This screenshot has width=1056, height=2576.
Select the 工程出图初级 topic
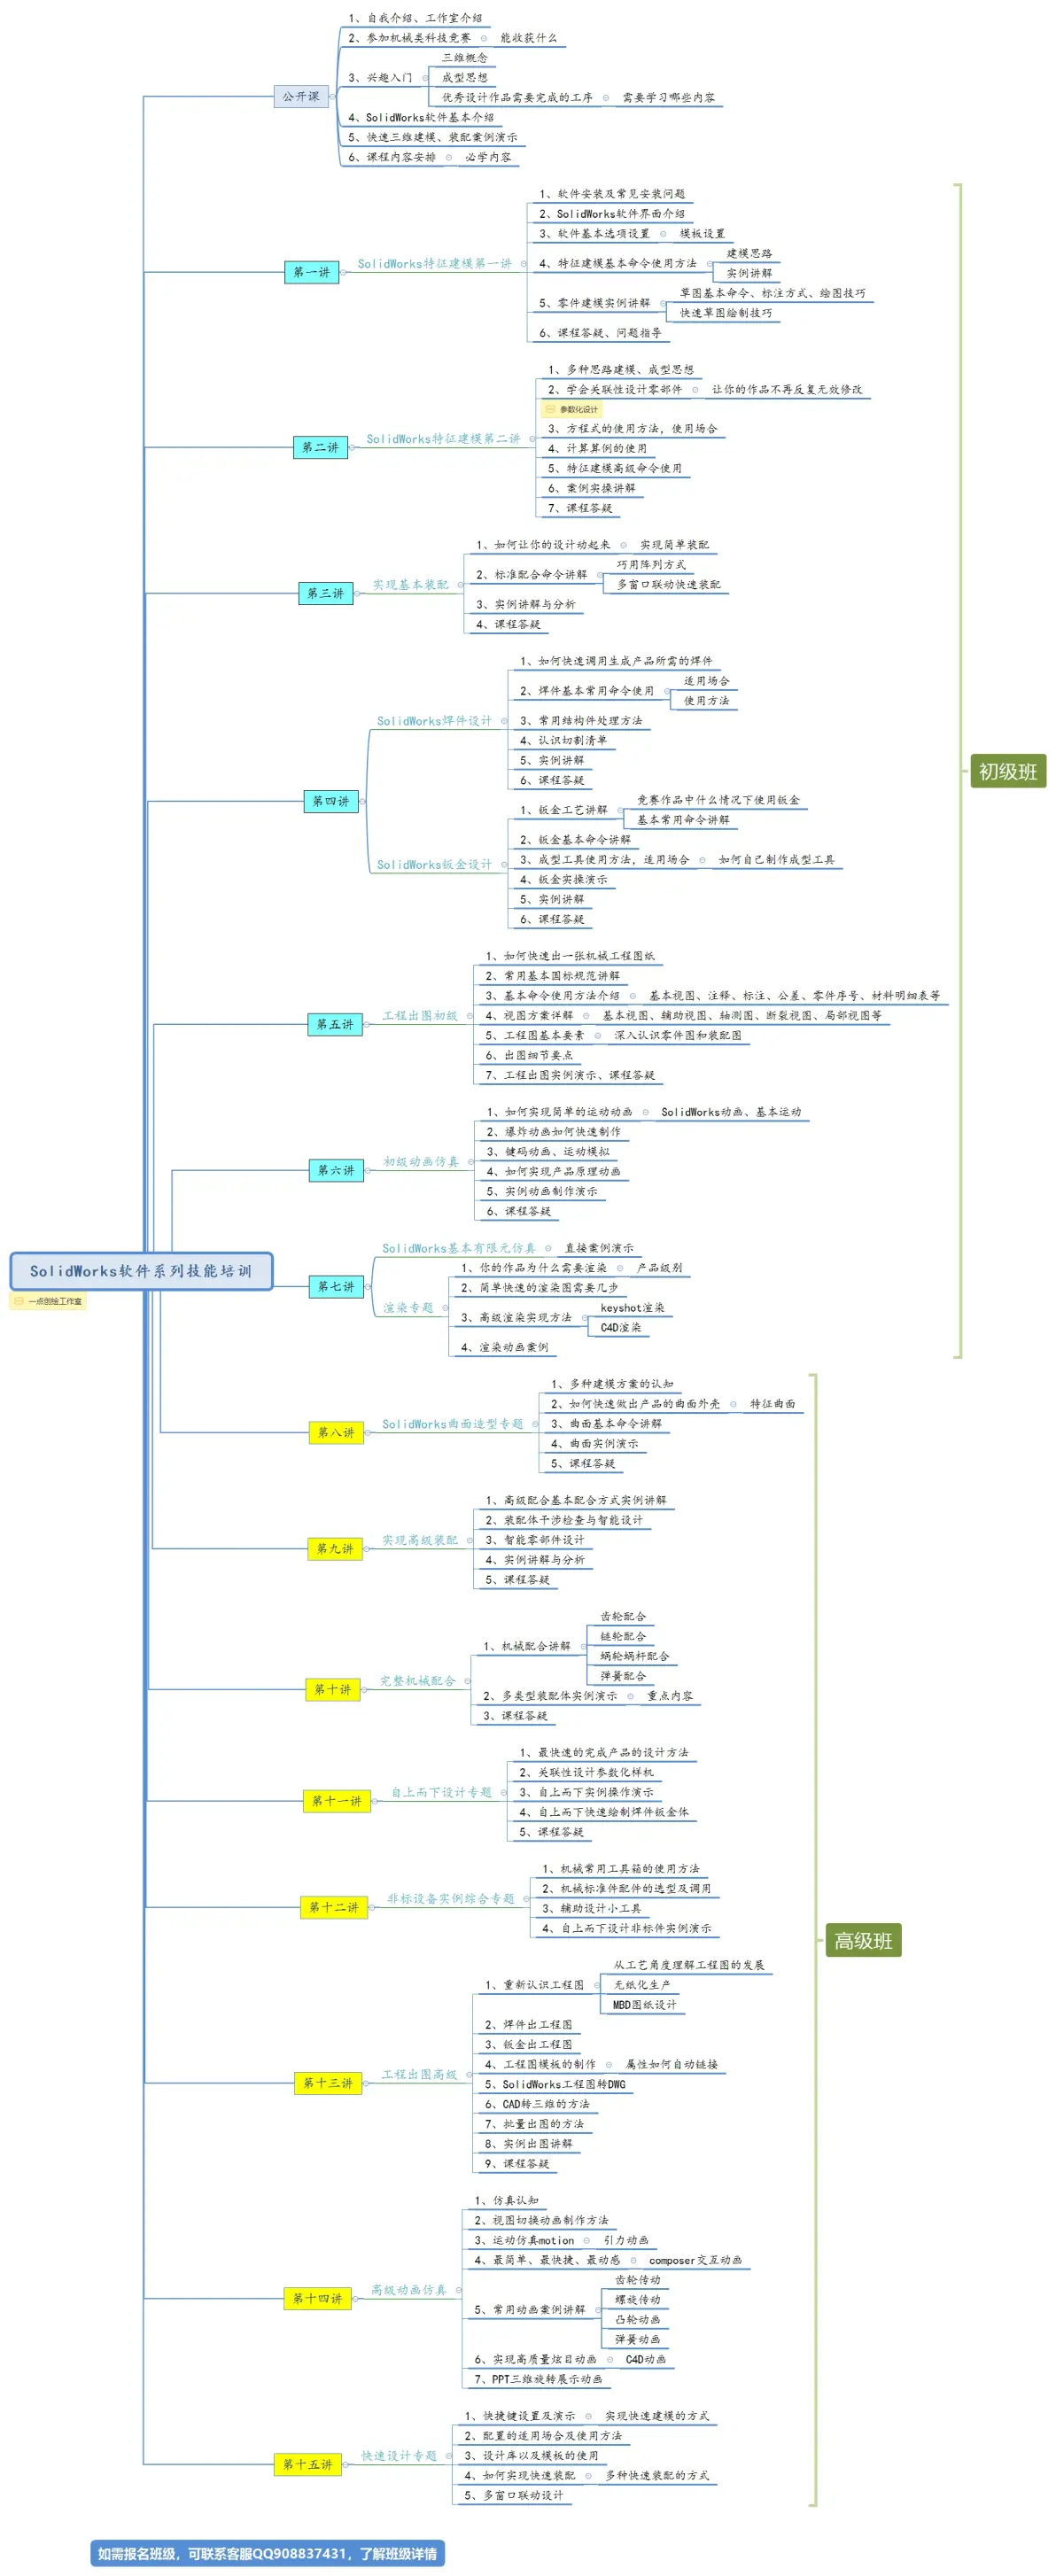[420, 1016]
